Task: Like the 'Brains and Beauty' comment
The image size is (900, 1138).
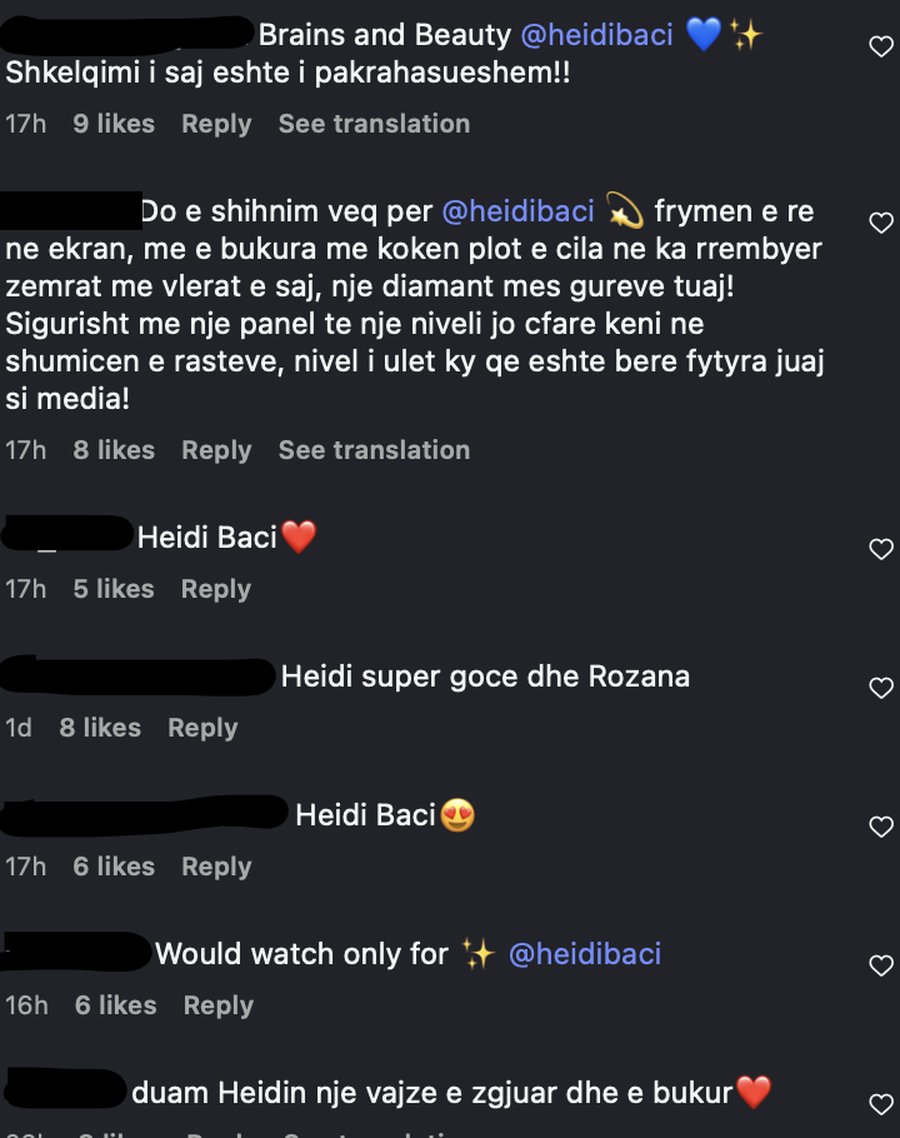Action: pyautogui.click(x=881, y=46)
